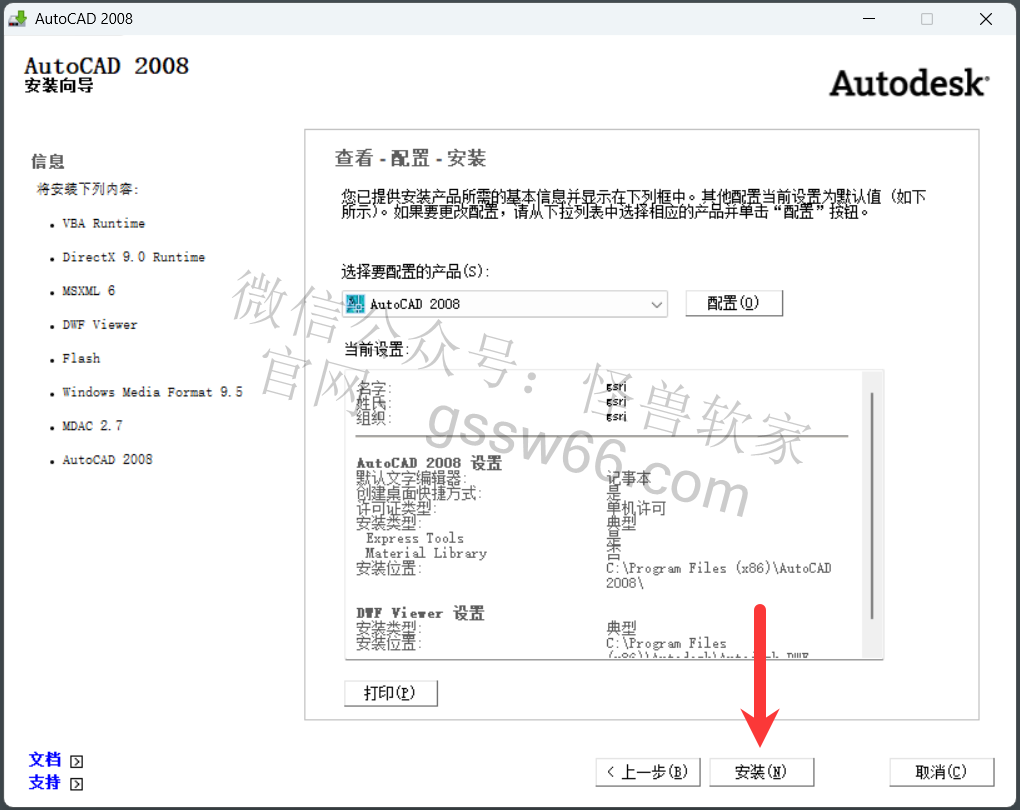Click Windows Media Format 9.5 list entry
Viewport: 1020px width, 810px height.
pos(152,393)
